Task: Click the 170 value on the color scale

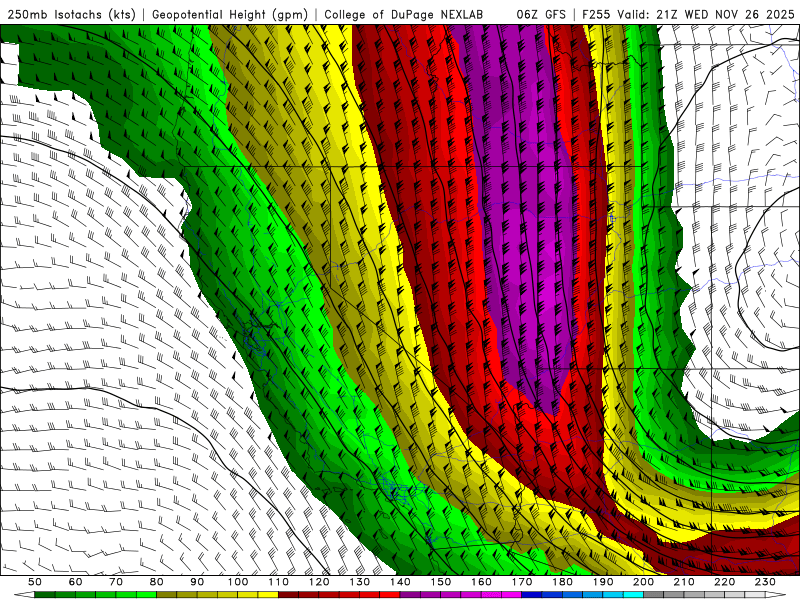Action: click(x=522, y=582)
